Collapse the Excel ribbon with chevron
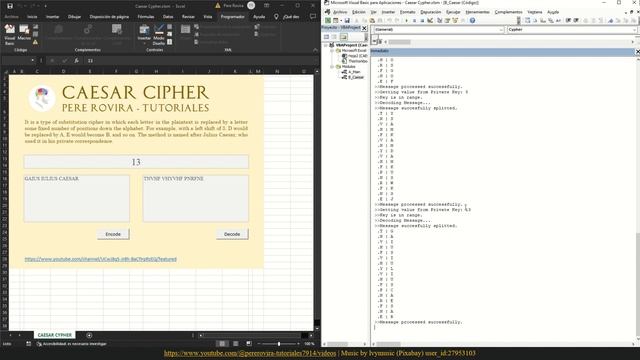This screenshot has width=640, height=360. tap(315, 50)
